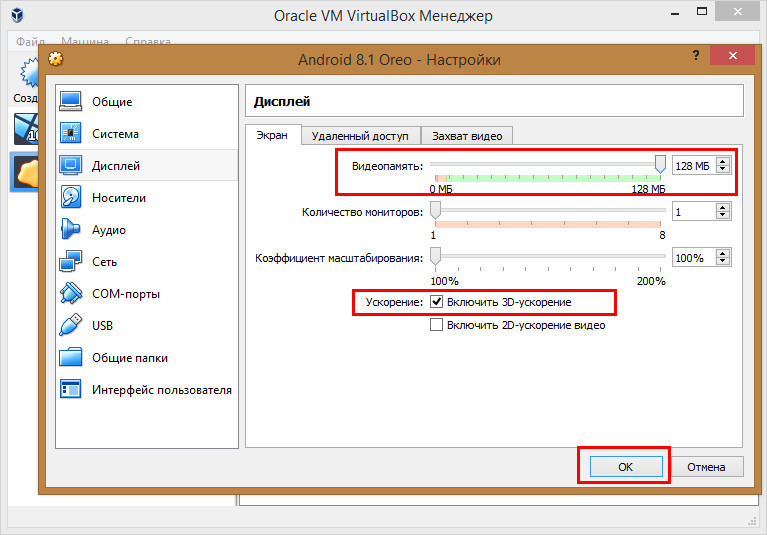
Task: Decrease video memory with down arrow
Action: pyautogui.click(x=722, y=169)
